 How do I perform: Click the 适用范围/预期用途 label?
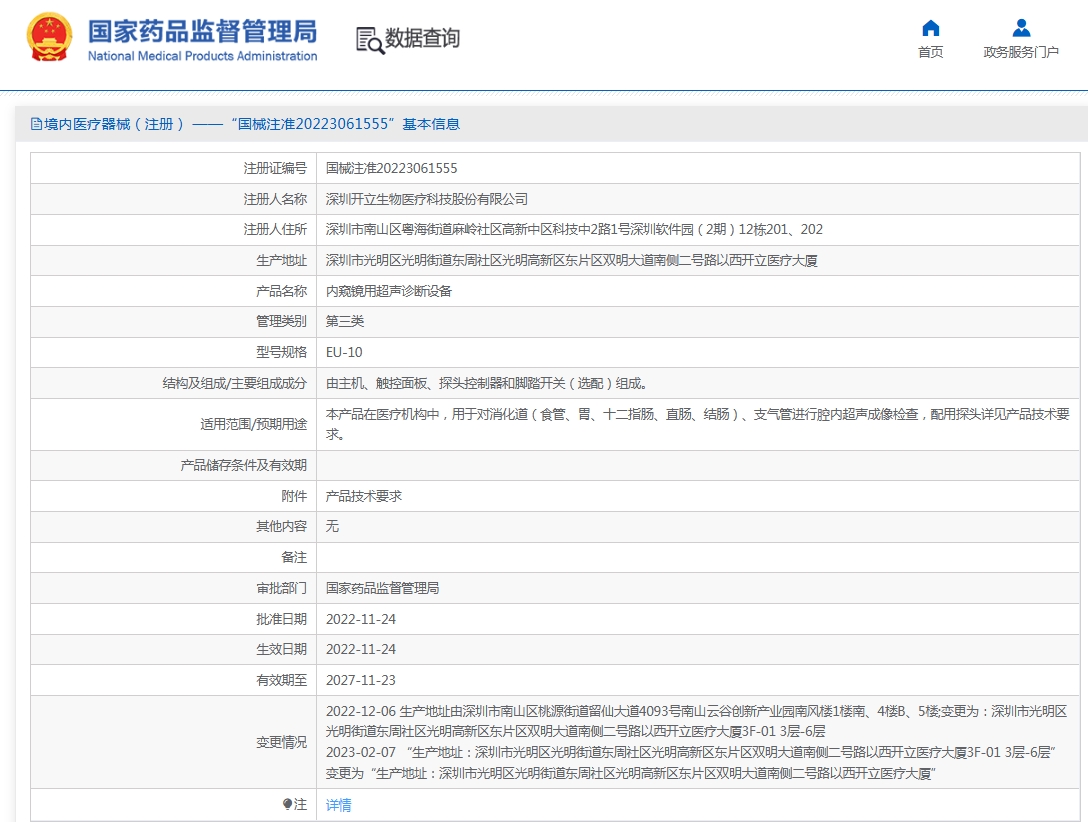(253, 424)
